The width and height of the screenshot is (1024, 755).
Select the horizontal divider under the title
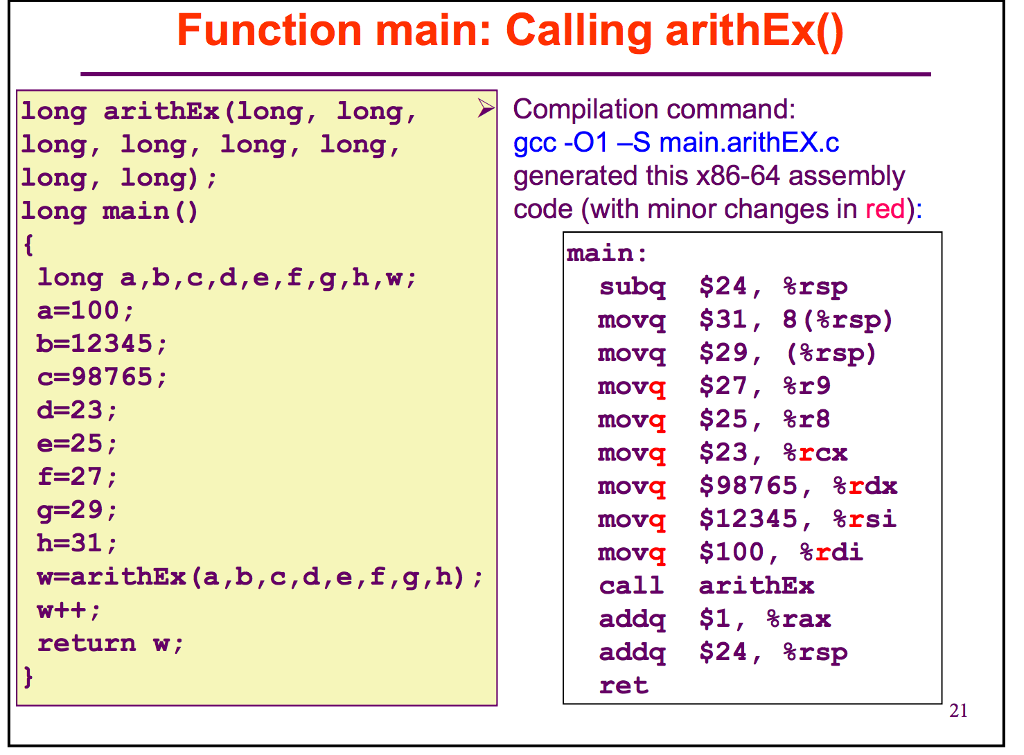pos(510,71)
